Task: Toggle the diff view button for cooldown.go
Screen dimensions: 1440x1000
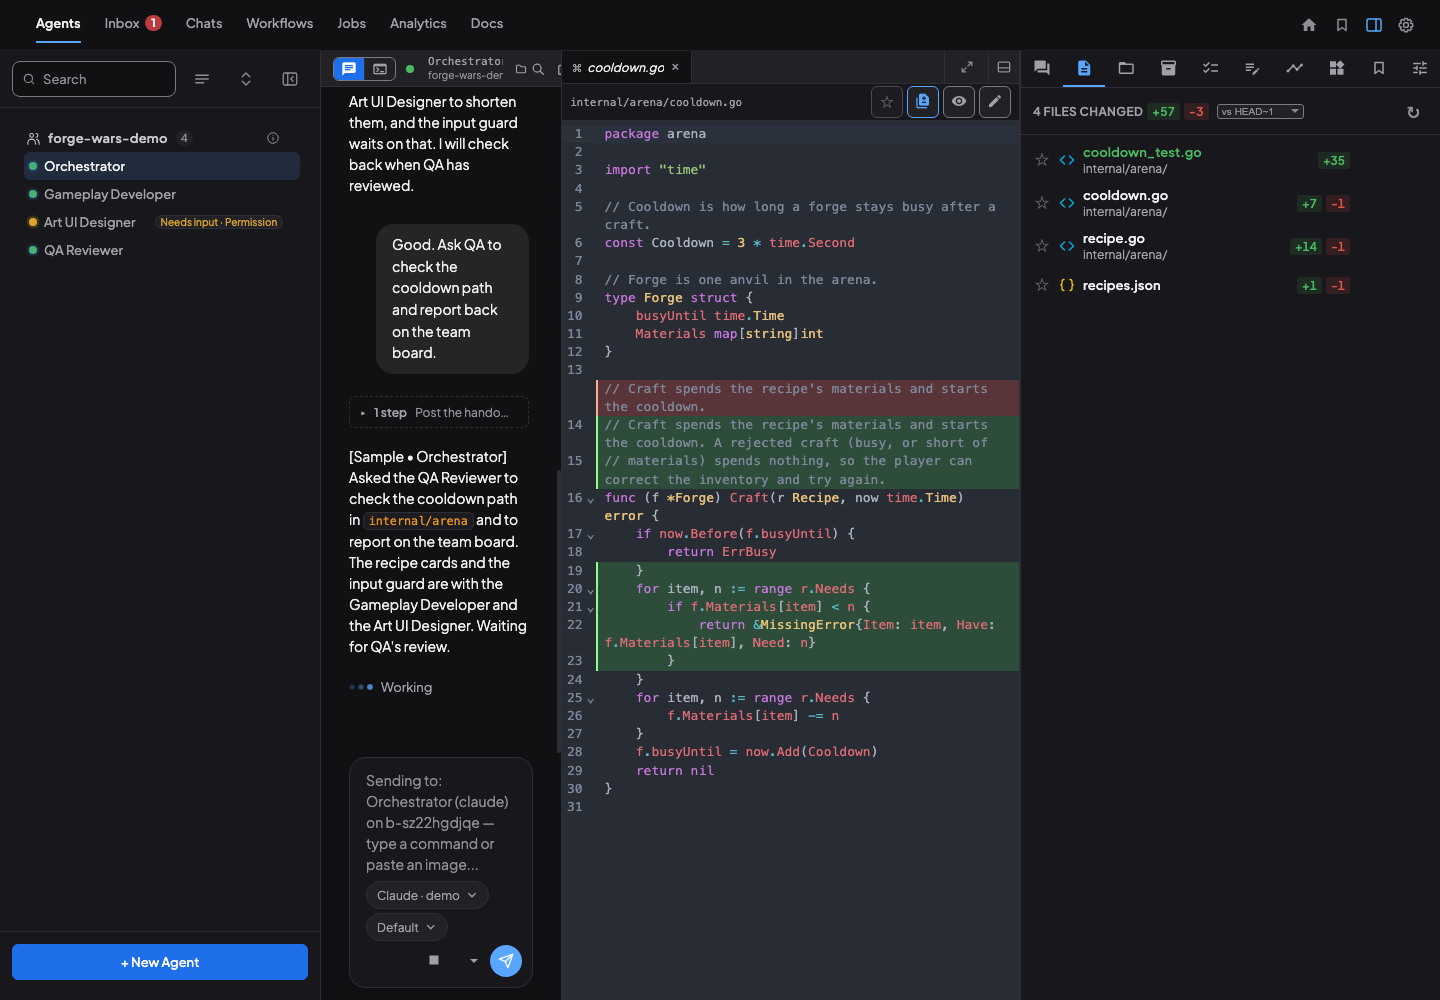Action: click(923, 102)
